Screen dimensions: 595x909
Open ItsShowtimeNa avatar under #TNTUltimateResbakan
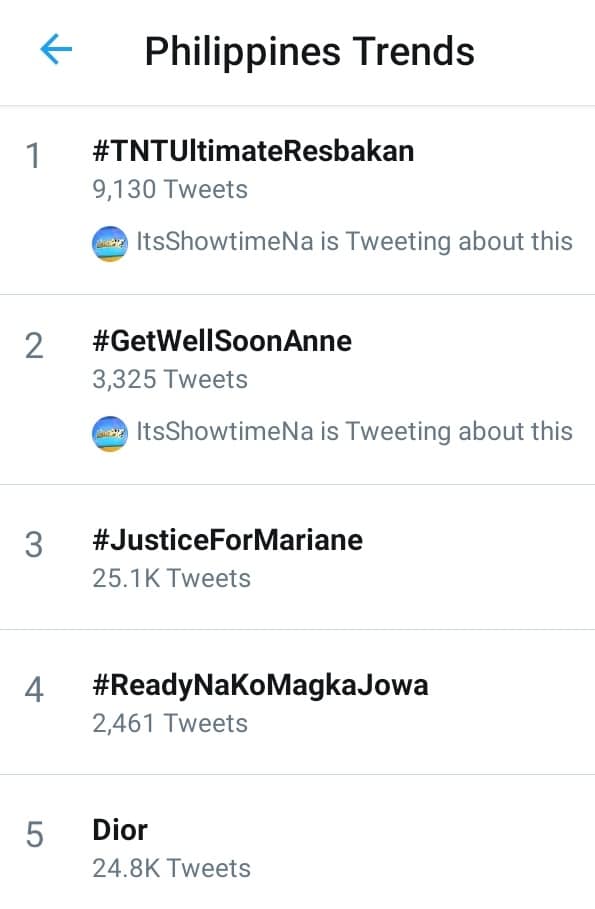pos(110,243)
